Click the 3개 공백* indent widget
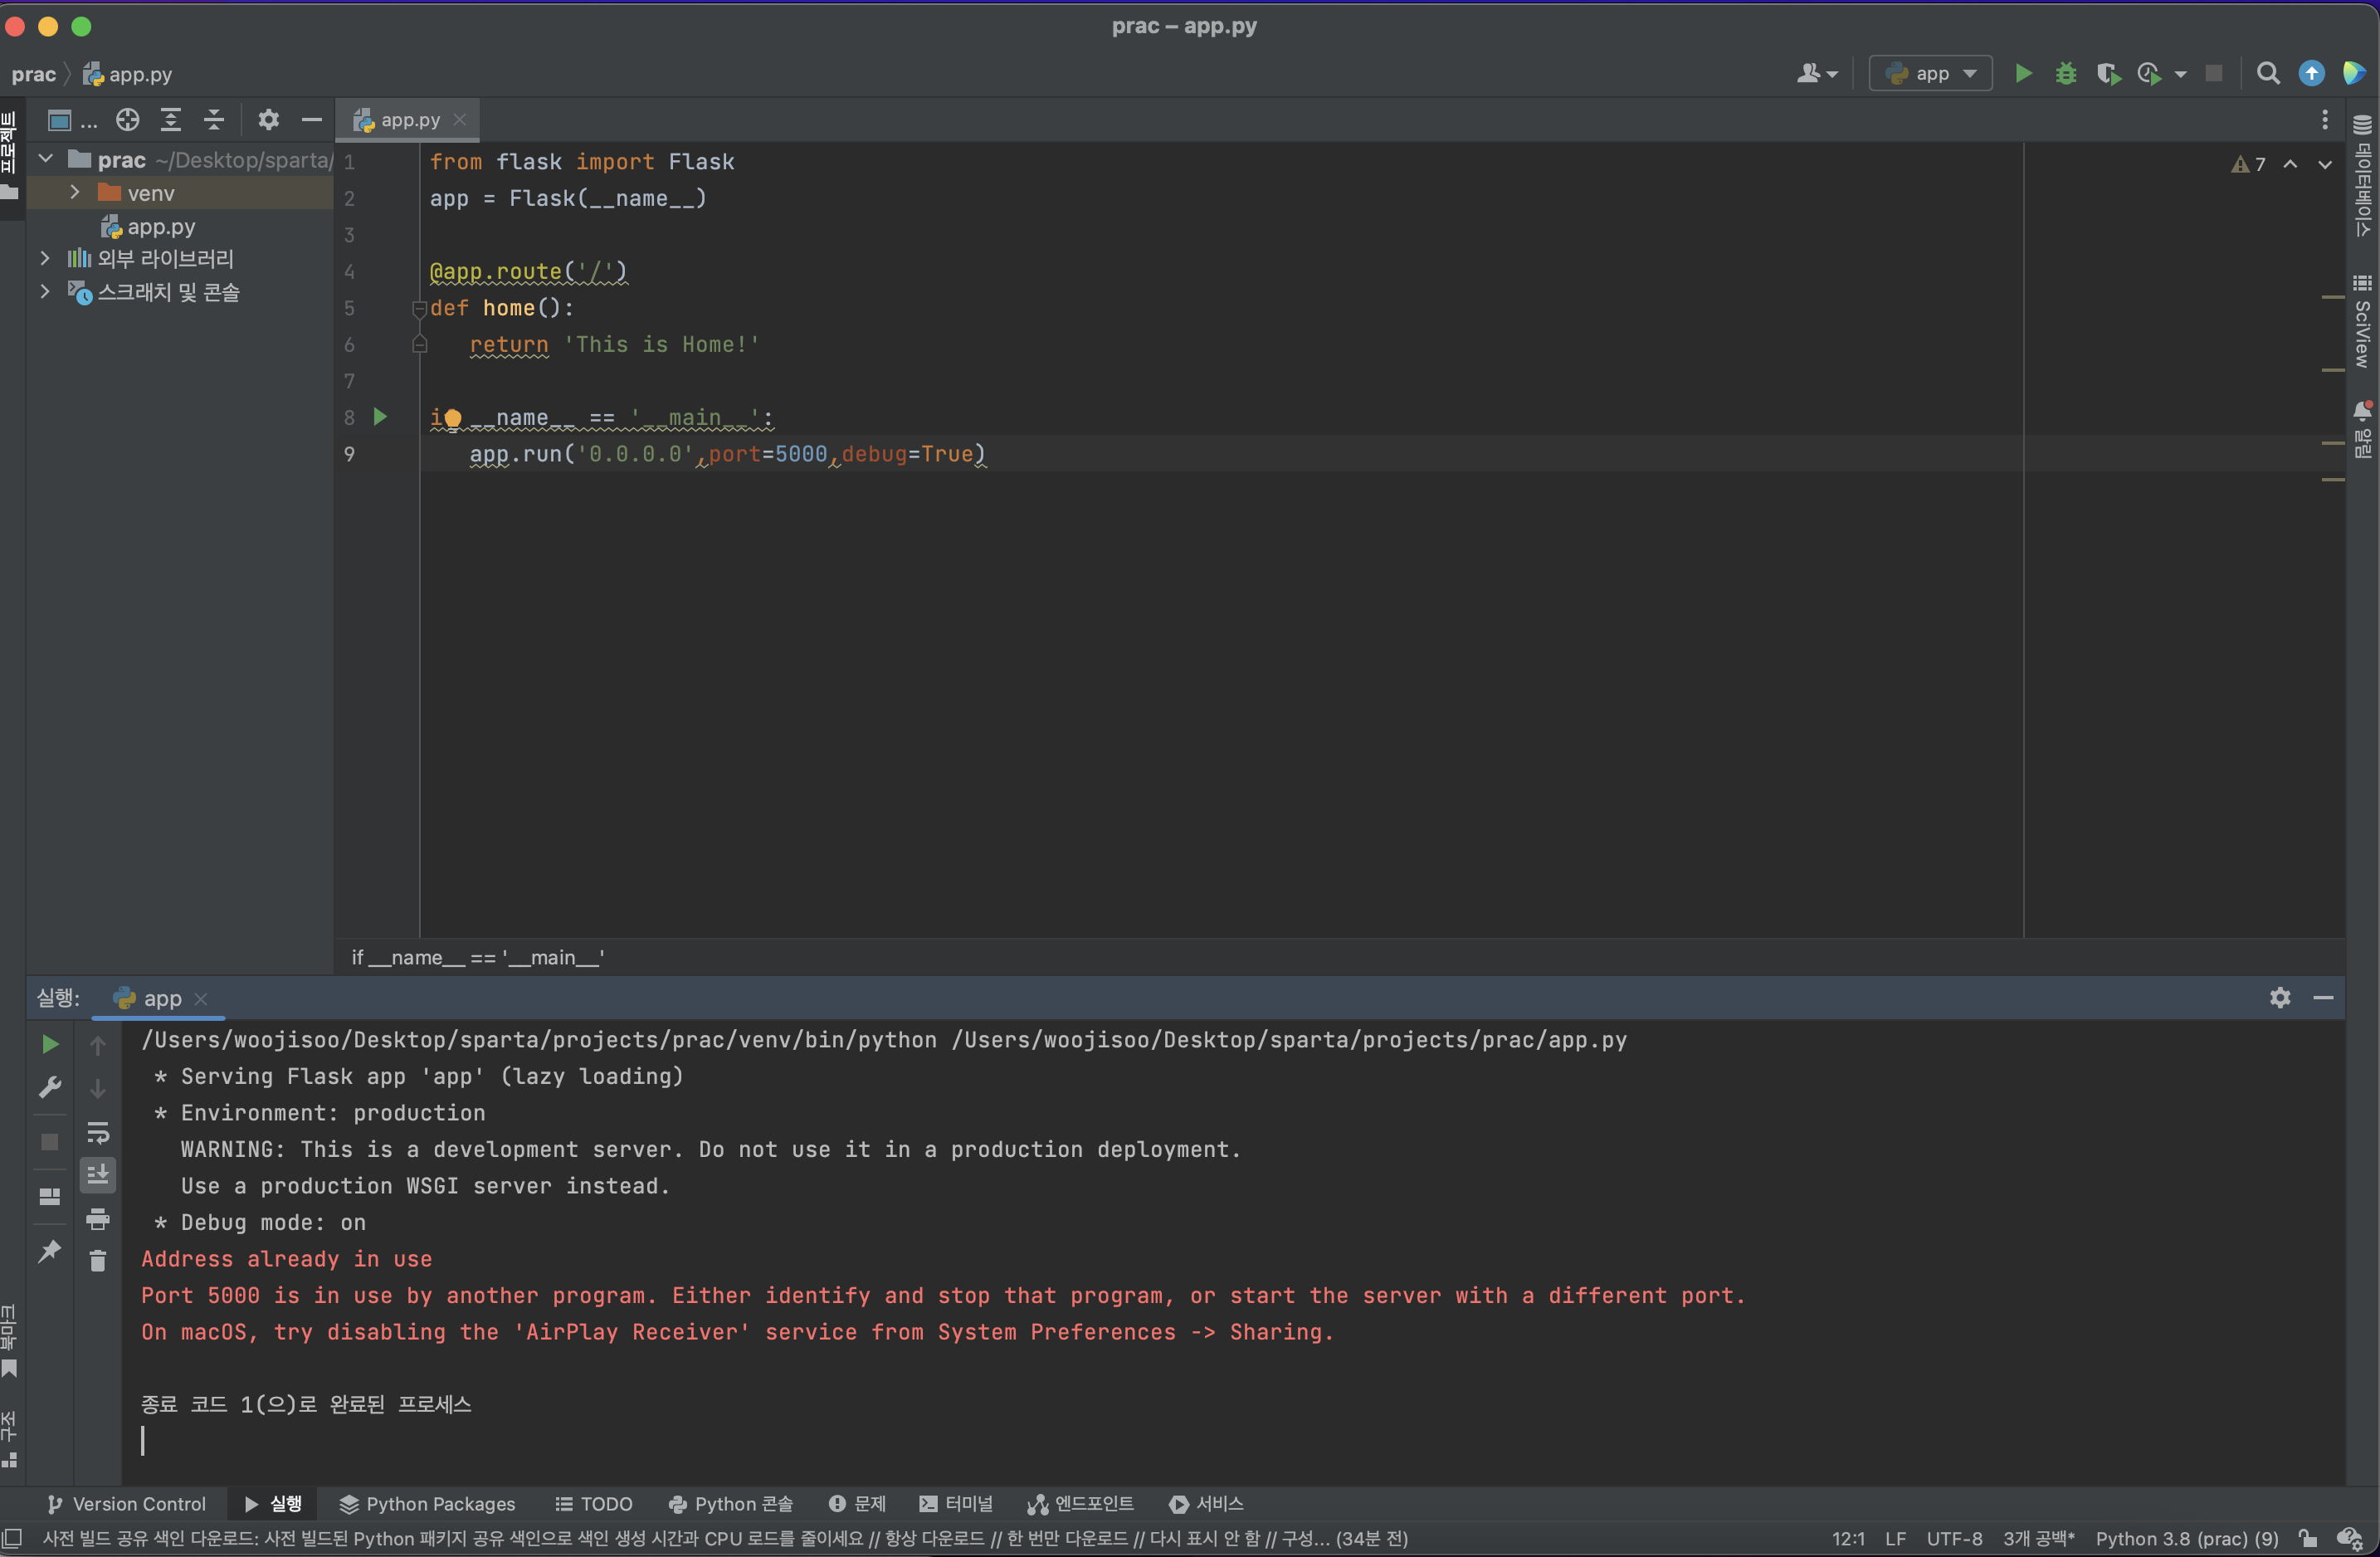Image resolution: width=2380 pixels, height=1557 pixels. coord(2039,1539)
